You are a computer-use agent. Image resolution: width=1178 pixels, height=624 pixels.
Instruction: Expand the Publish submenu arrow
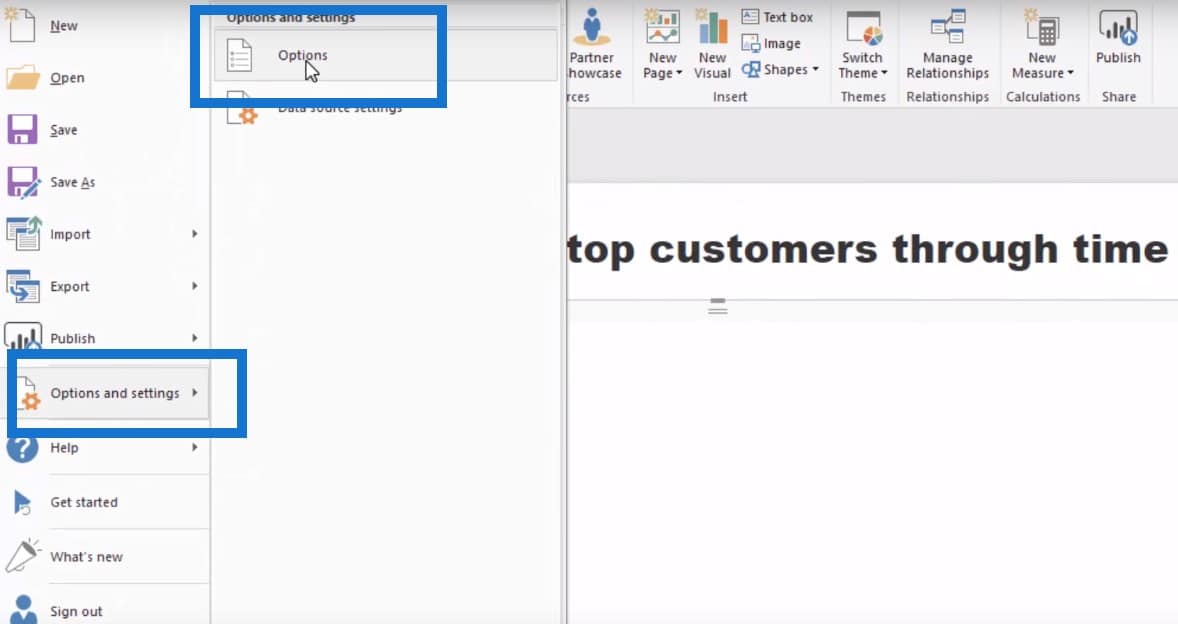(x=195, y=338)
